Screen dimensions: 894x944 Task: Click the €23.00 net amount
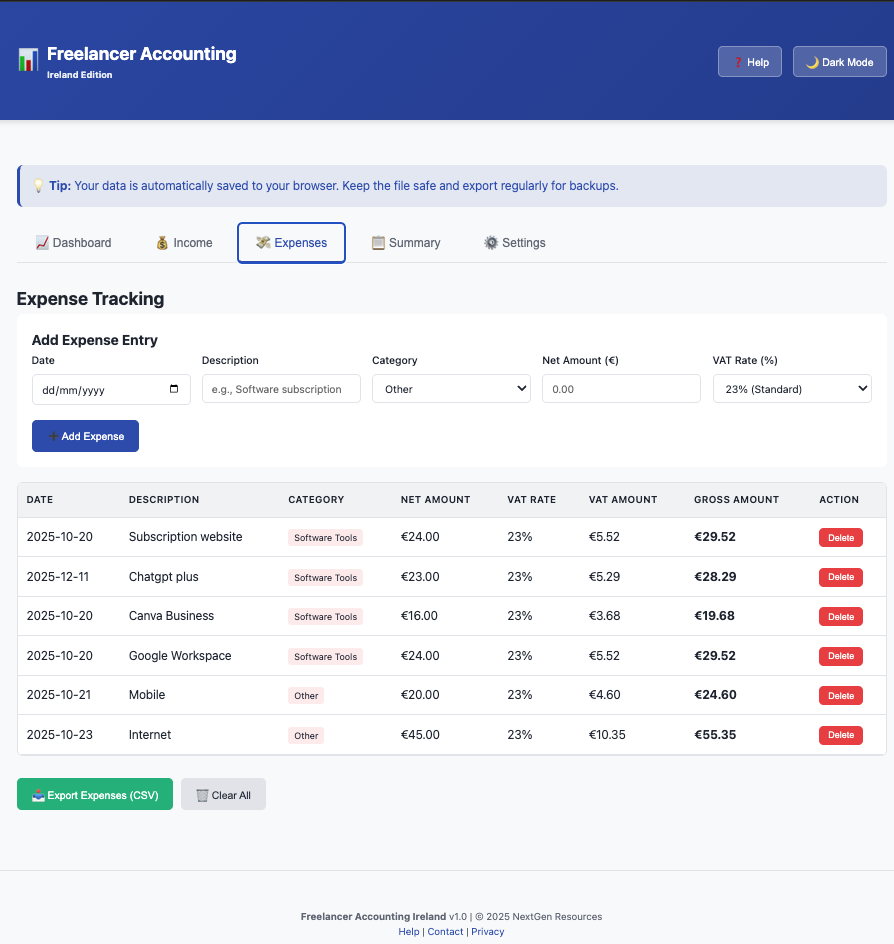[420, 576]
